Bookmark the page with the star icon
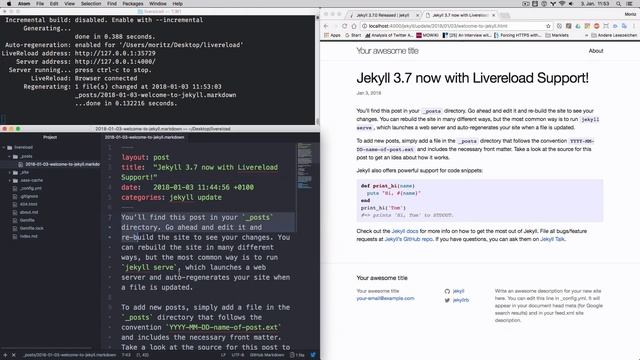The width and height of the screenshot is (640, 360). coord(548,26)
